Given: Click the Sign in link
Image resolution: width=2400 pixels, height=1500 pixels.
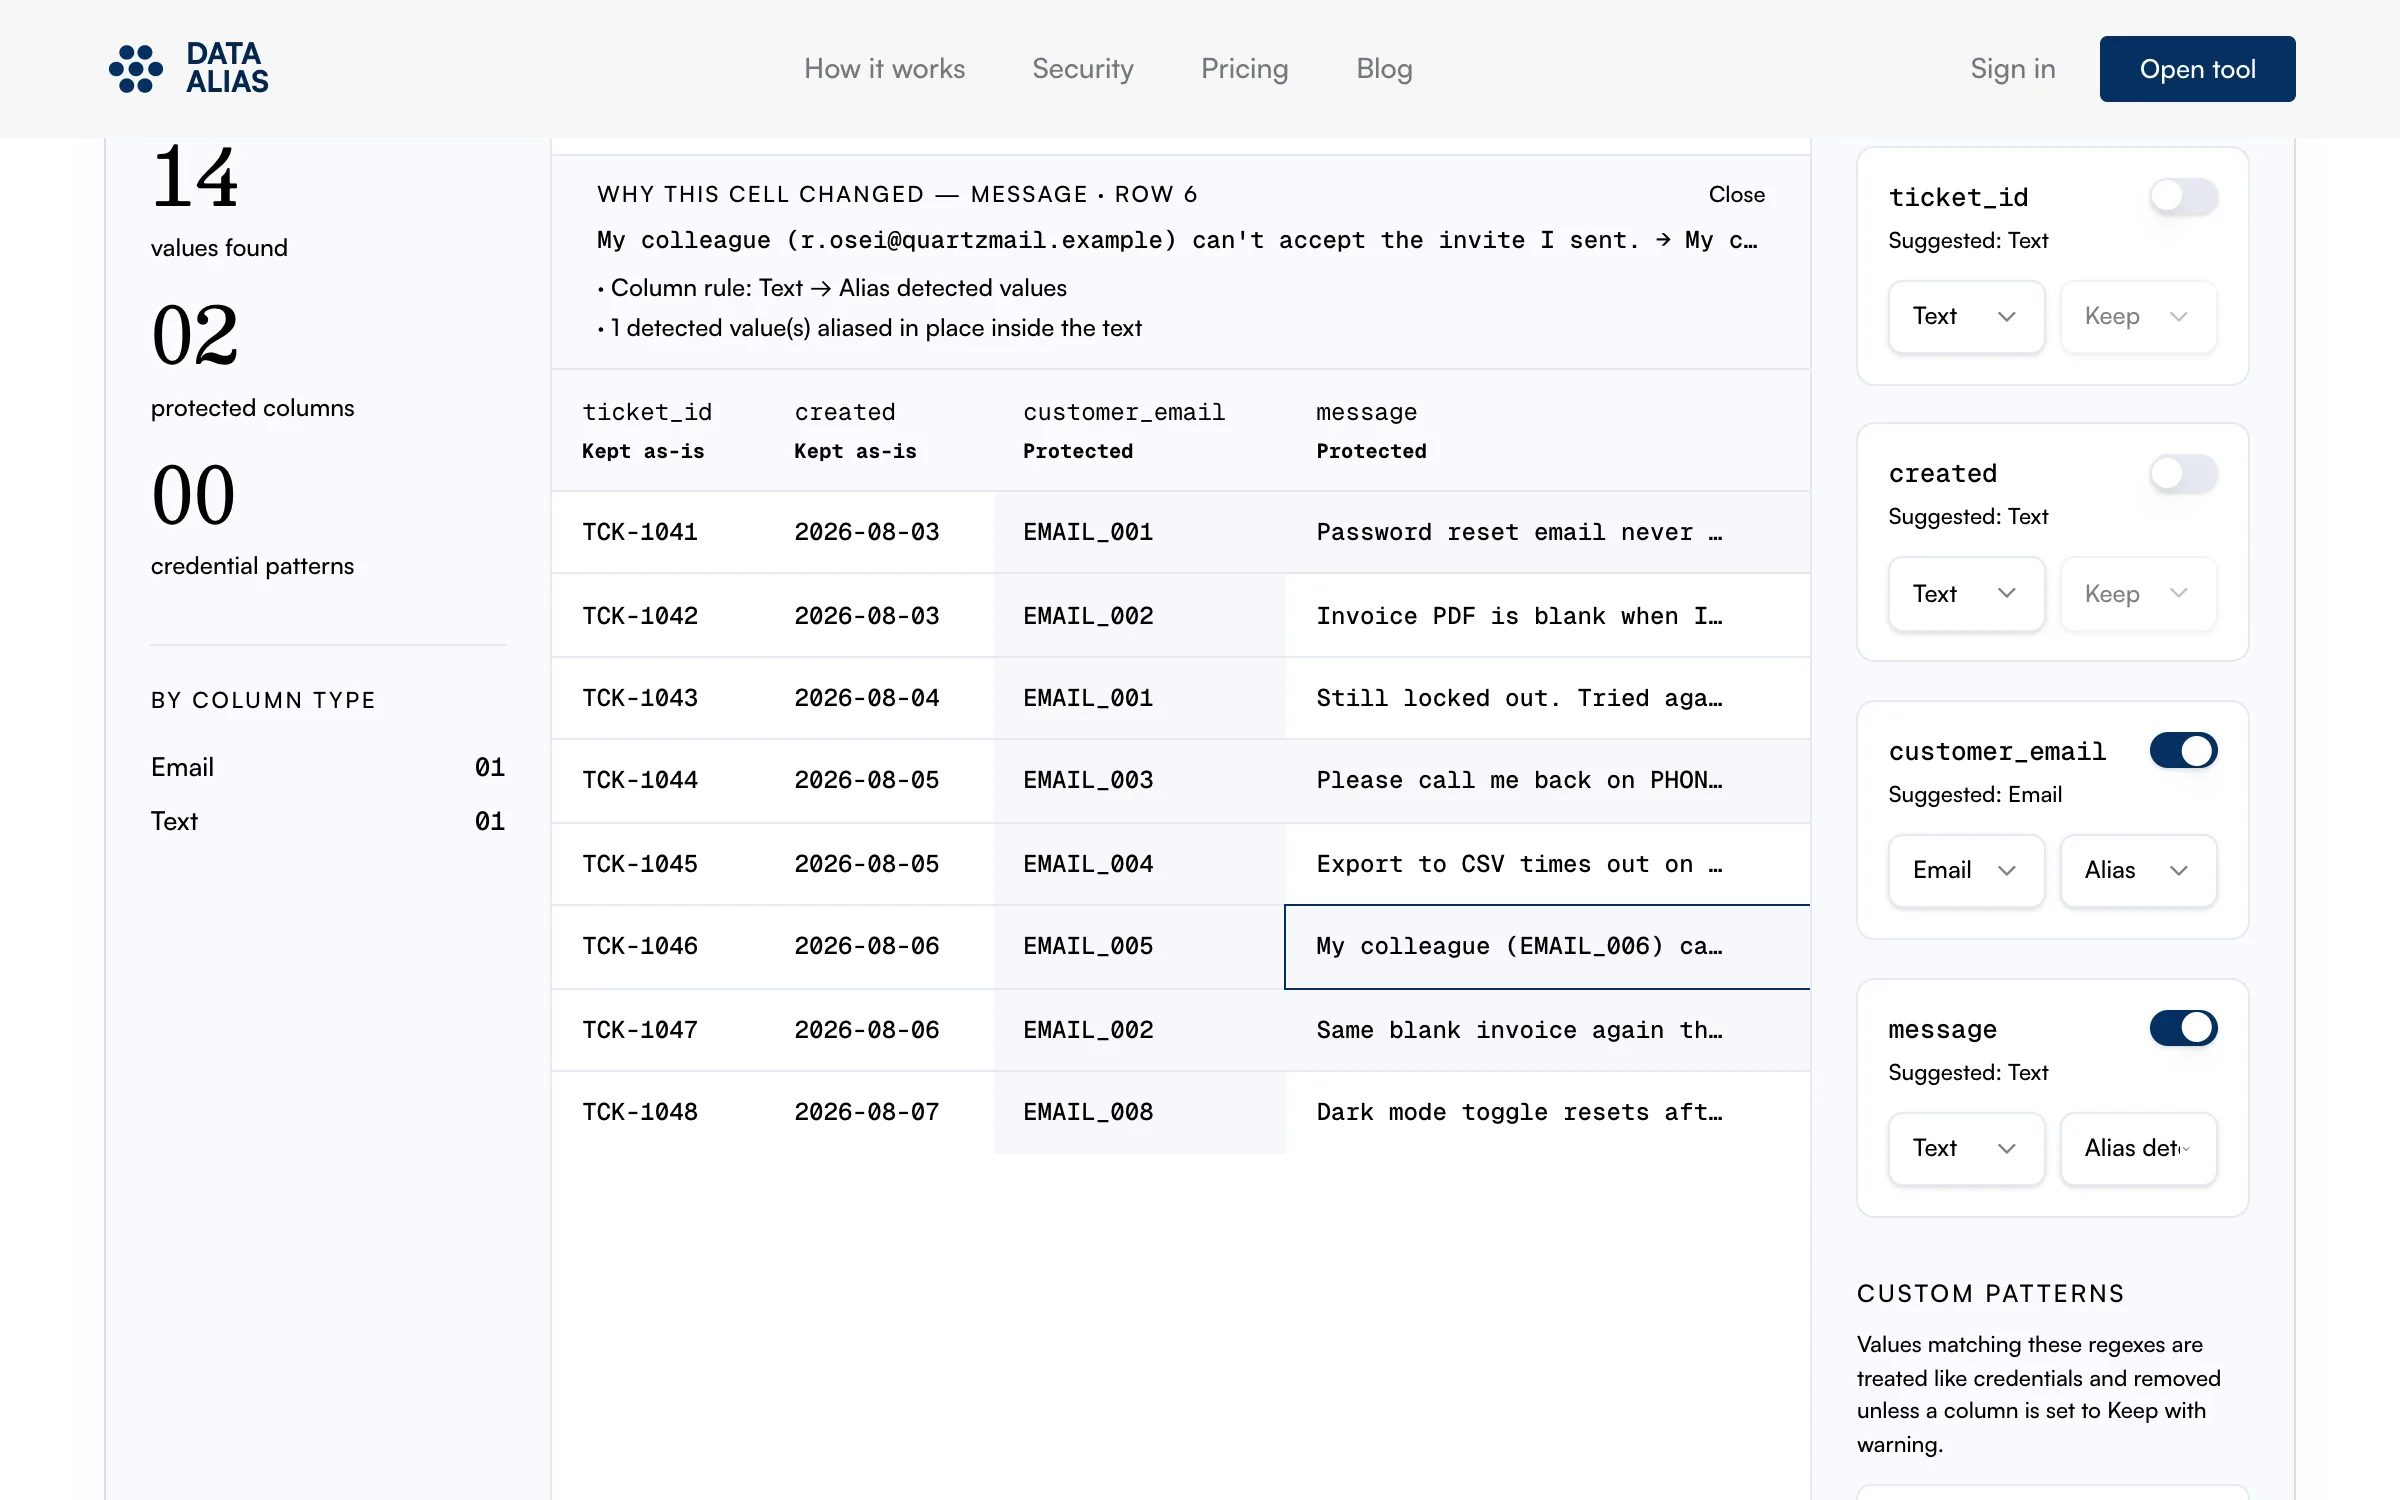Looking at the screenshot, I should (2012, 69).
